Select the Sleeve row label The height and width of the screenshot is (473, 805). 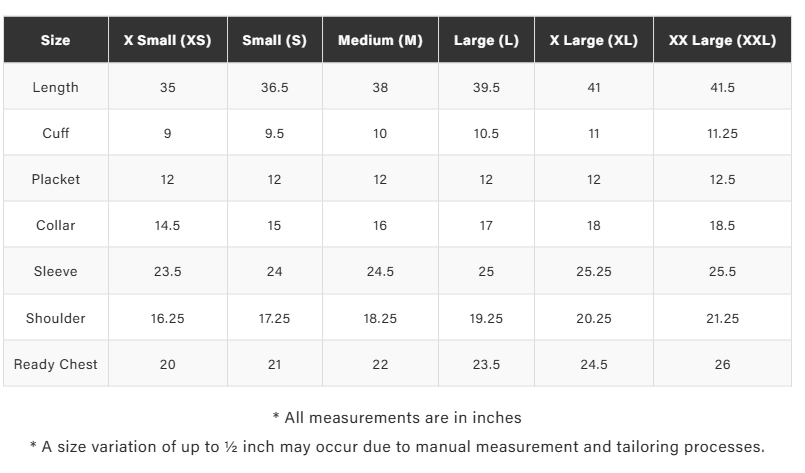pos(55,271)
